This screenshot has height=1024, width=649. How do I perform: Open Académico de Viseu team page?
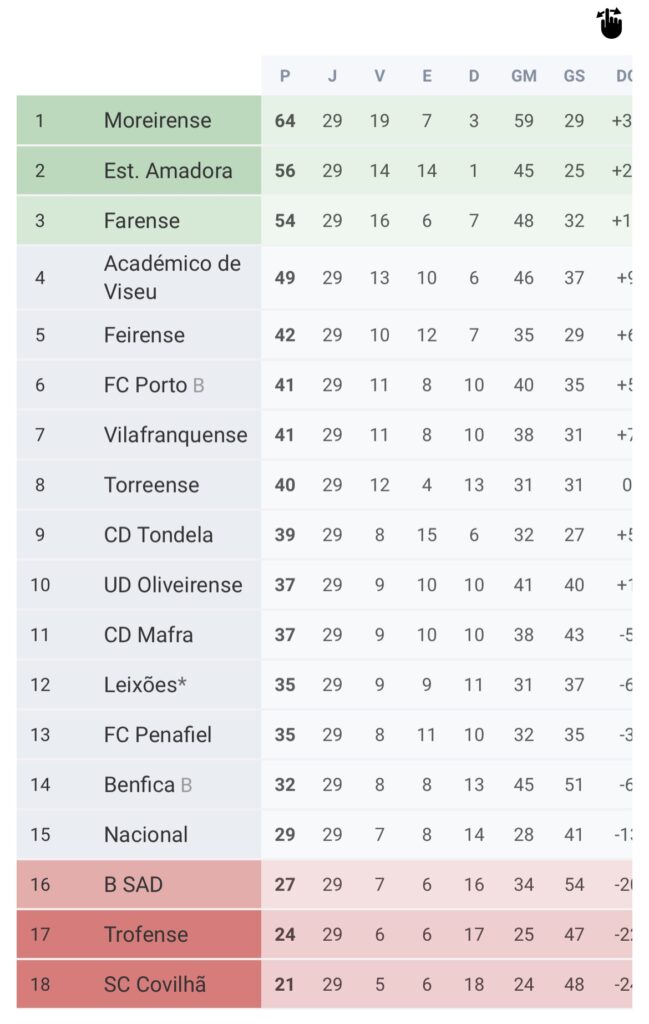[x=172, y=278]
